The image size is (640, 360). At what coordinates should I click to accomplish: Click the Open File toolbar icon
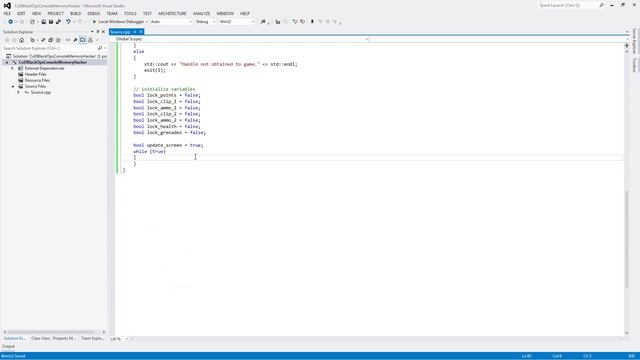44,22
